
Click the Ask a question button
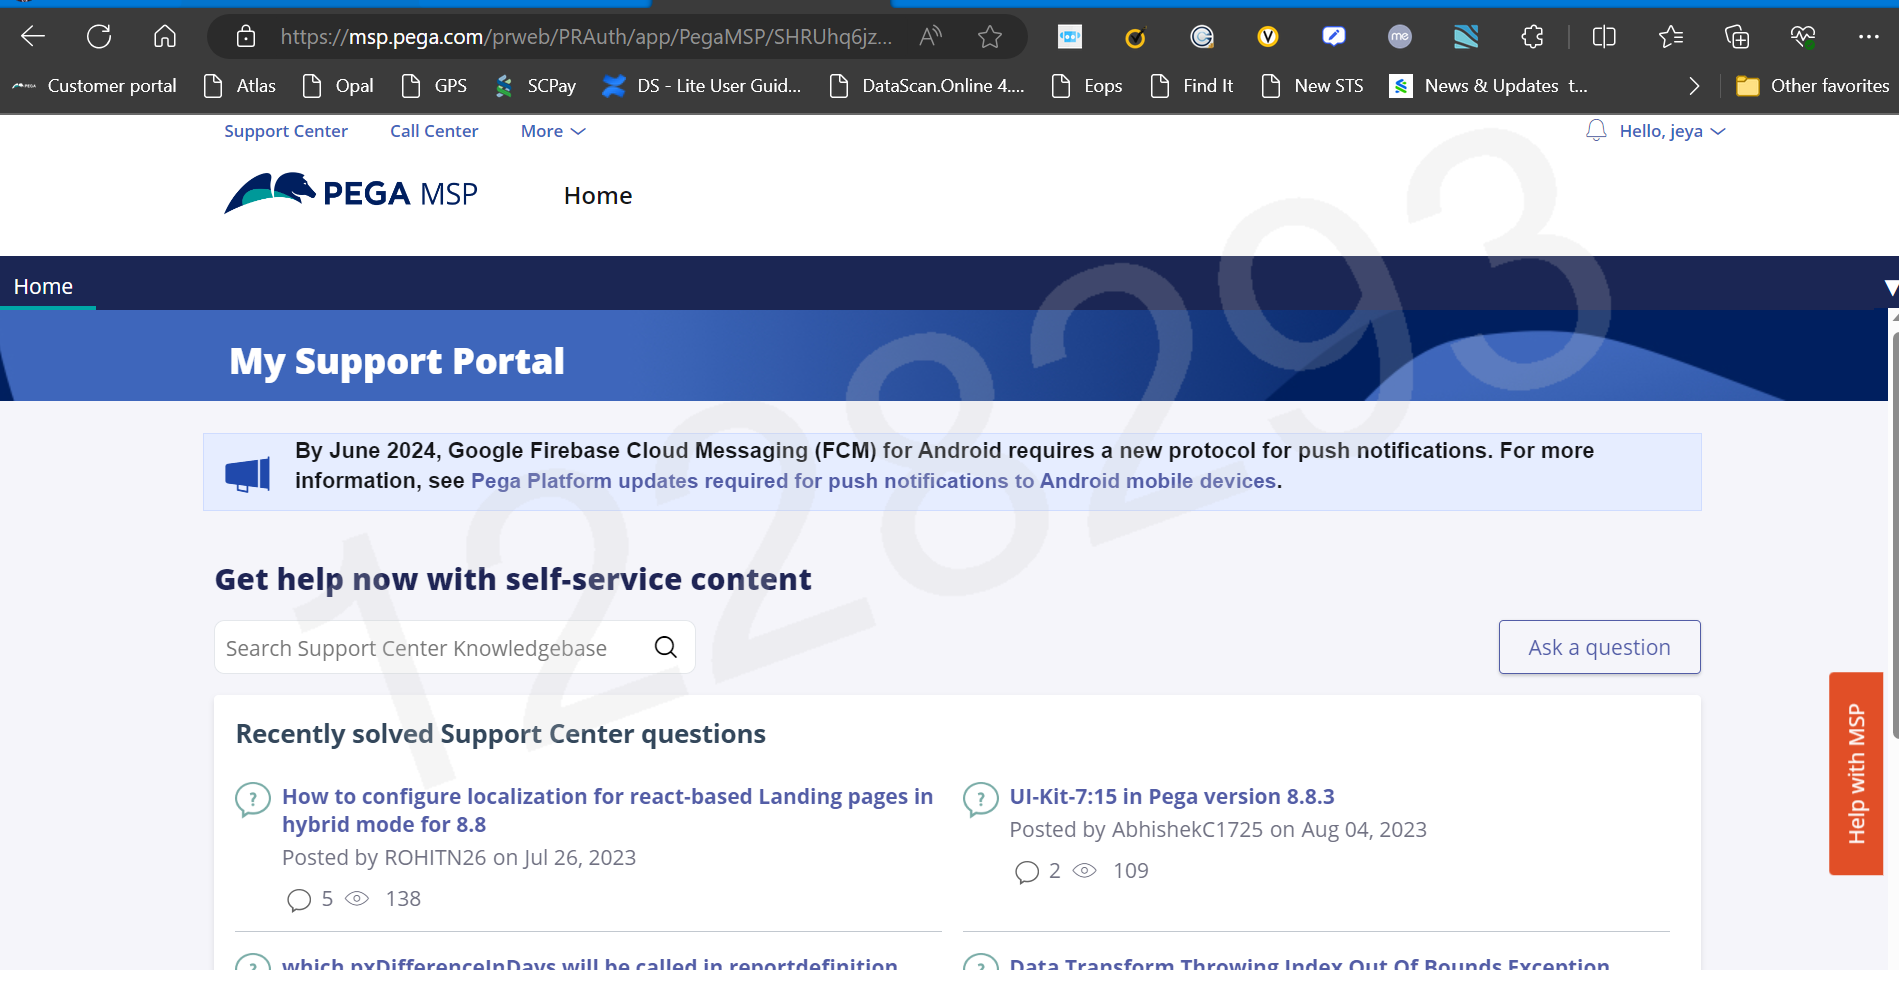pyautogui.click(x=1599, y=647)
